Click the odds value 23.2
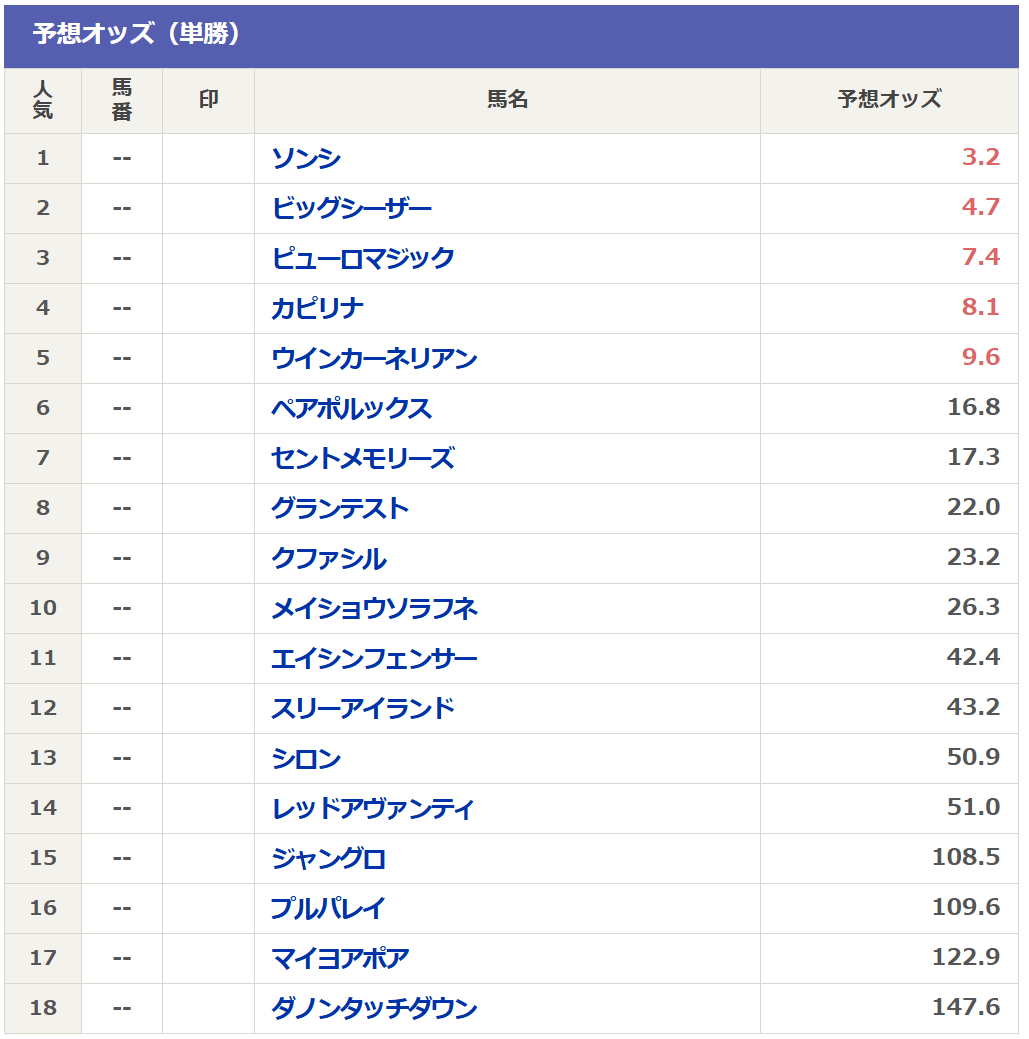Image resolution: width=1029 pixels, height=1039 pixels. (x=973, y=558)
